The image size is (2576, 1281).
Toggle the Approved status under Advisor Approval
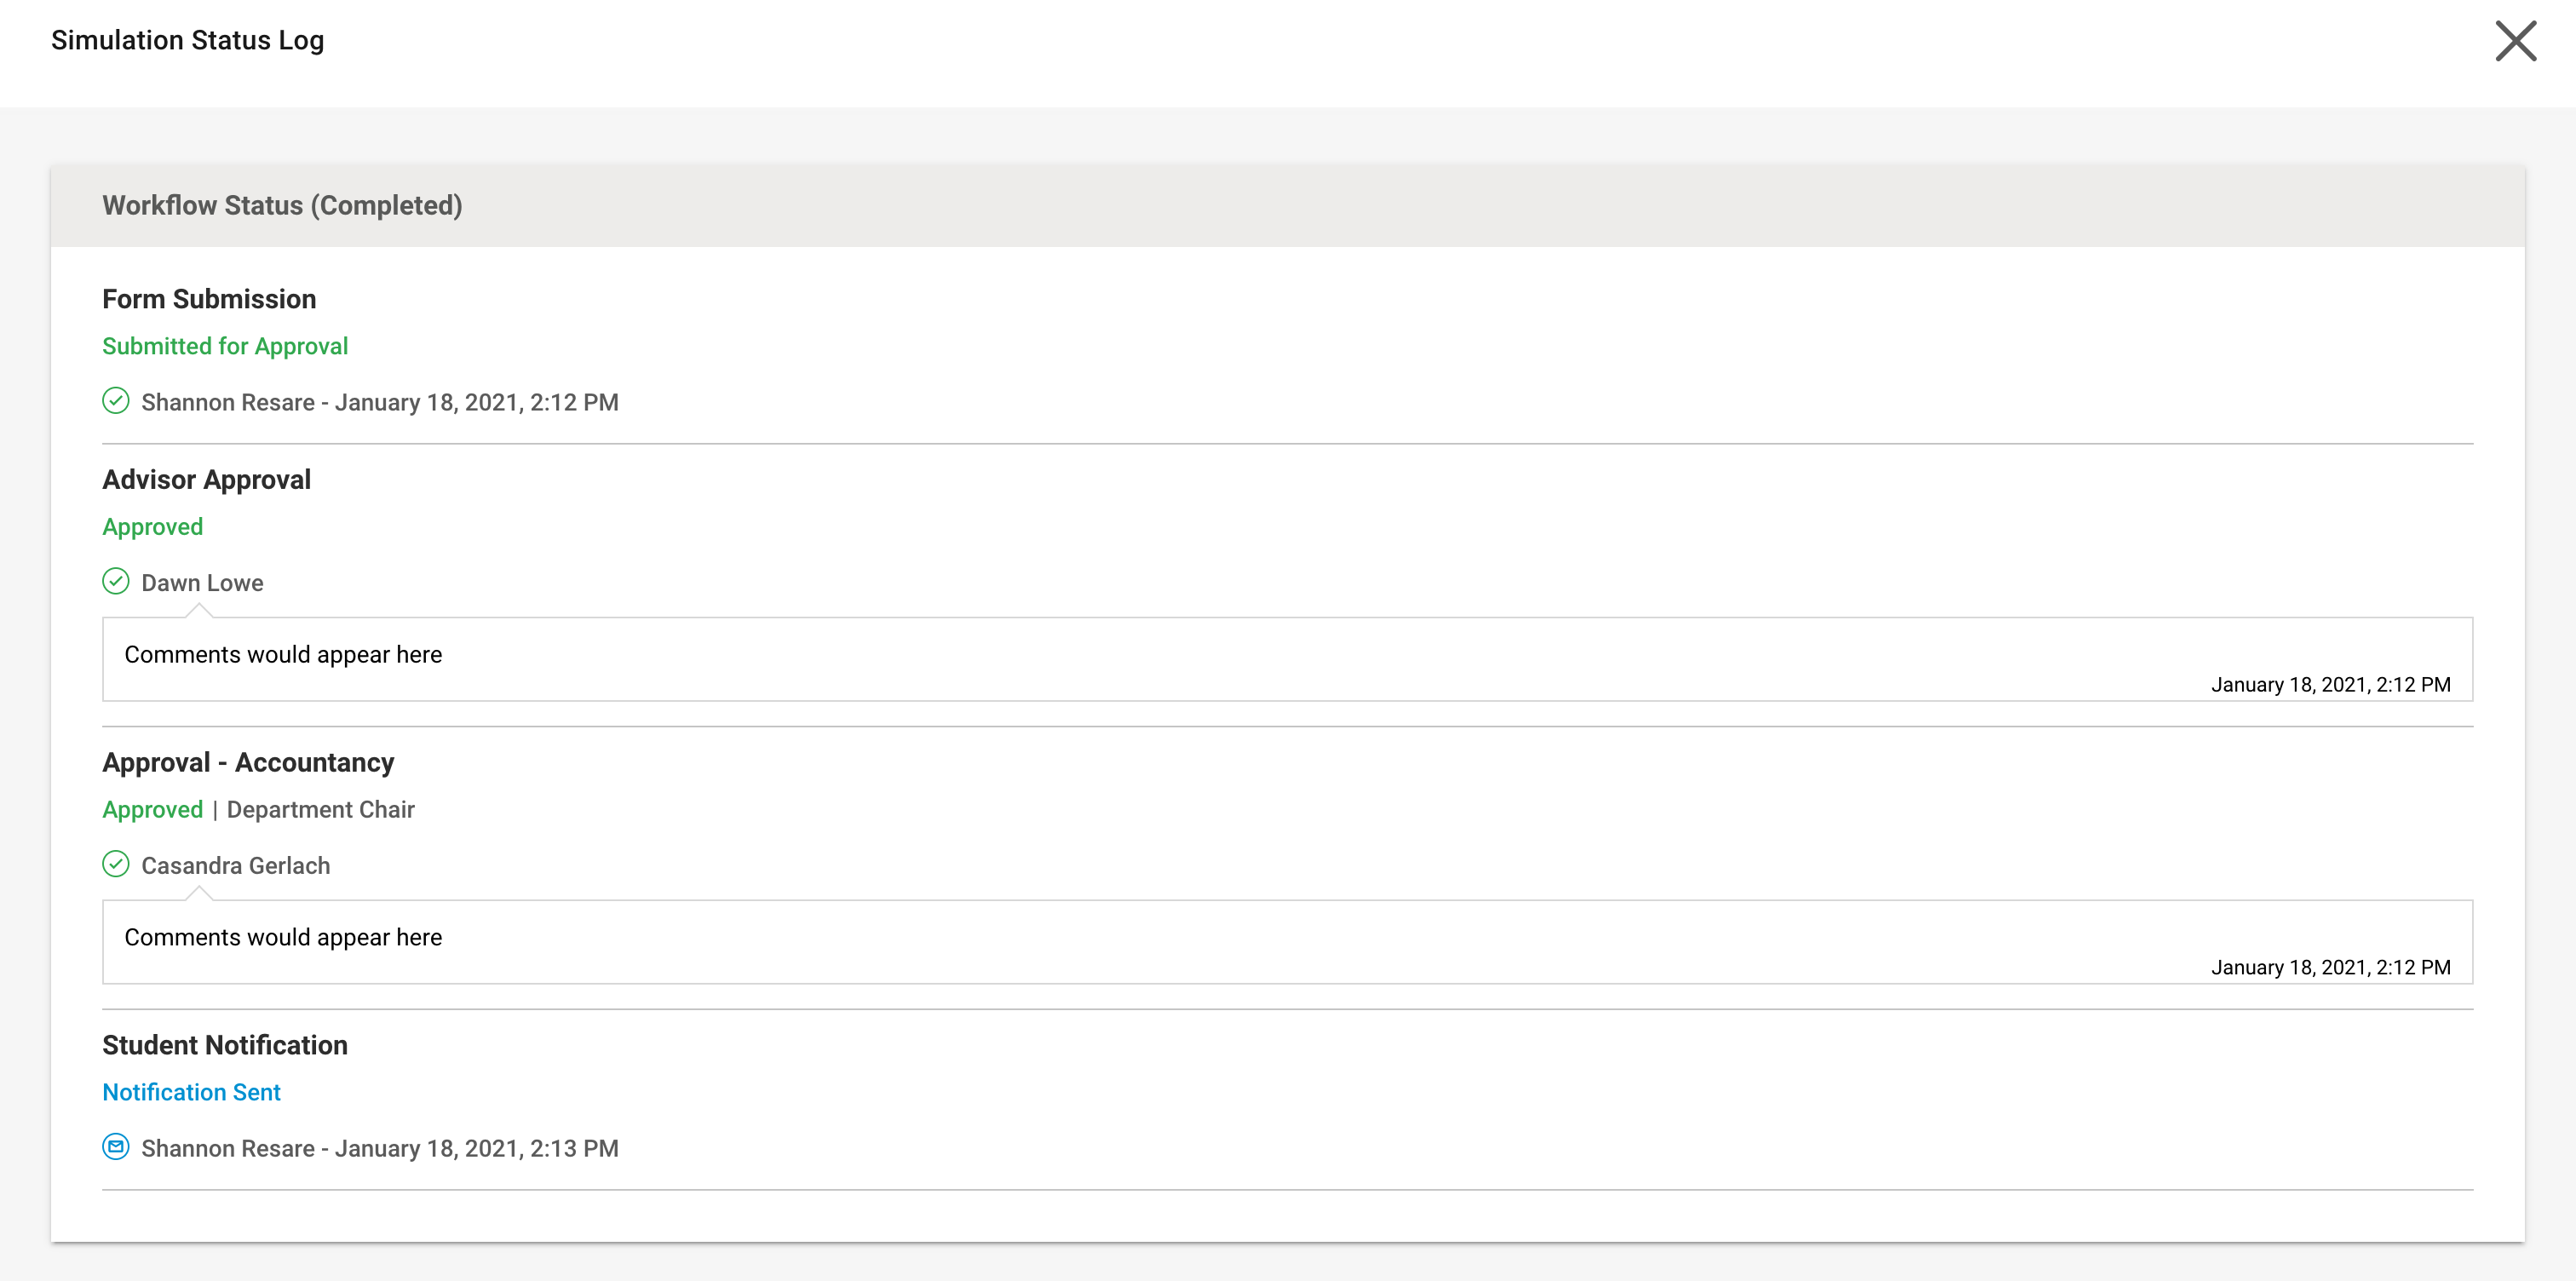tap(152, 526)
